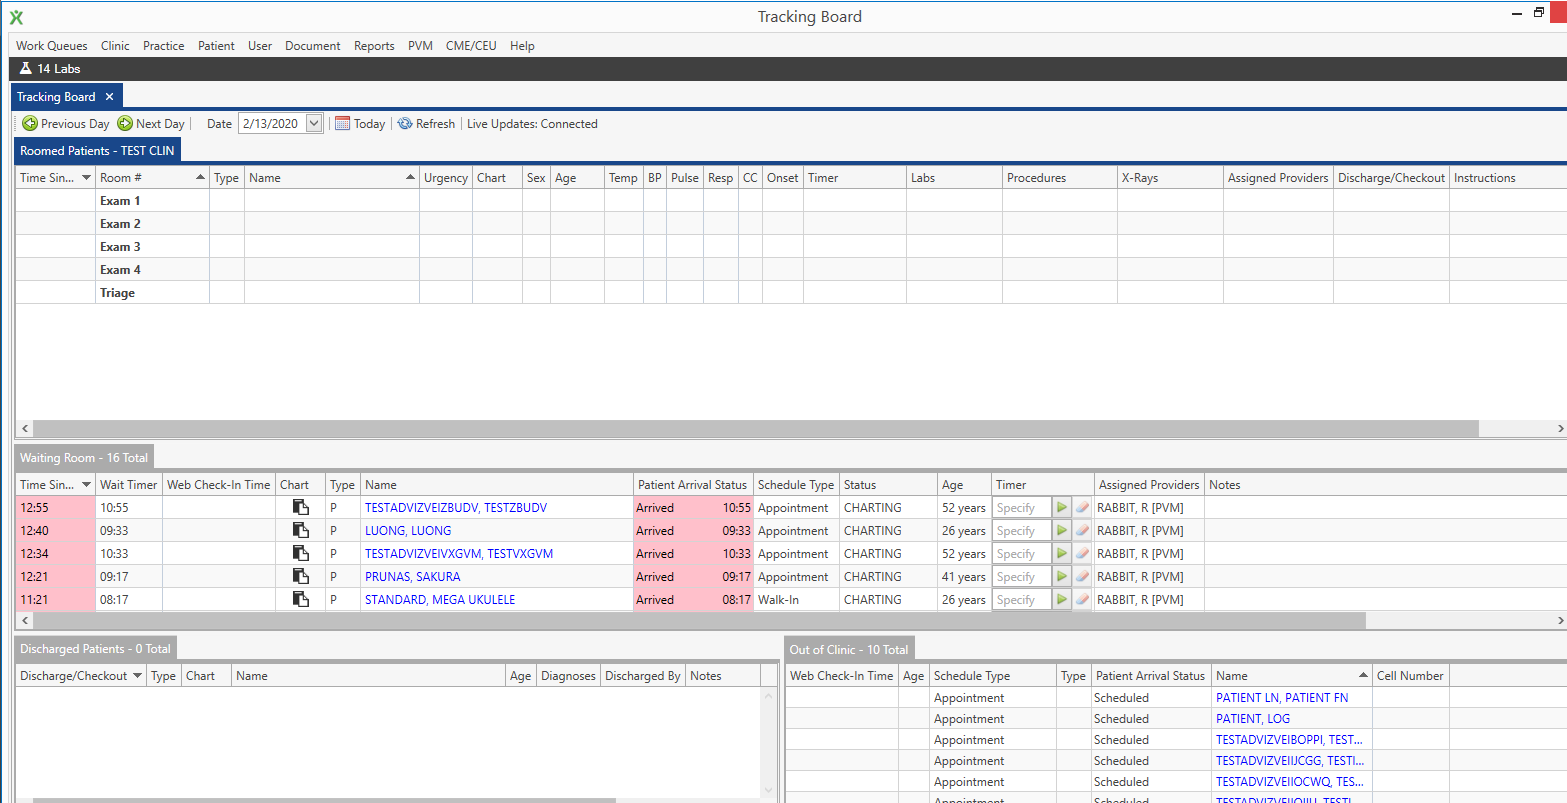Start timer for TESTADVIZVEIZBUDV row
Screen dimensions: 1567x803
tap(1062, 508)
